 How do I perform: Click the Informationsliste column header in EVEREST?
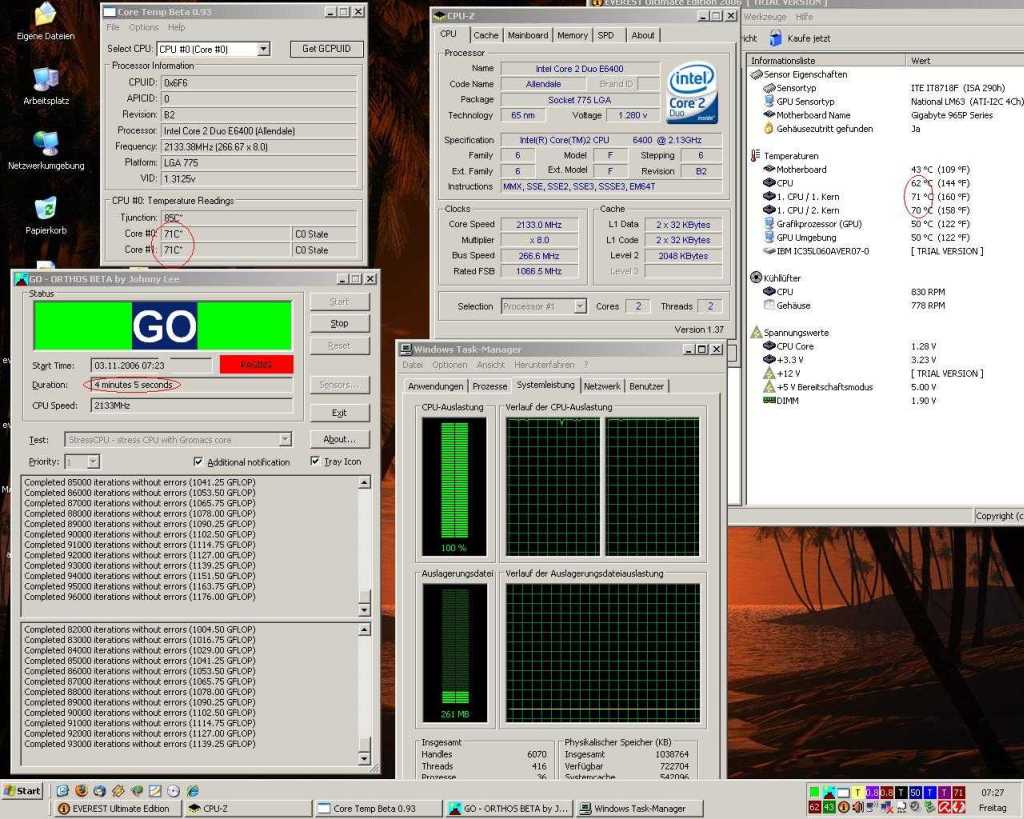[825, 61]
